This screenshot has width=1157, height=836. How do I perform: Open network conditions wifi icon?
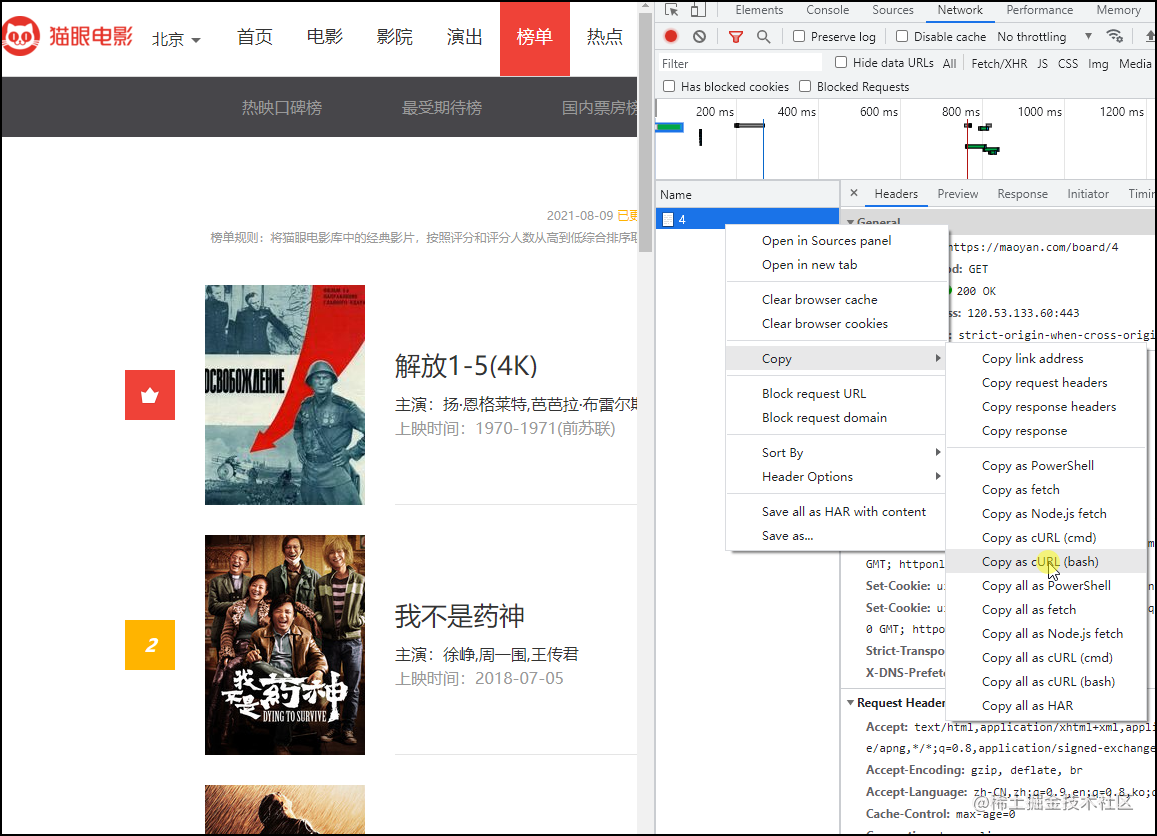coord(1114,36)
